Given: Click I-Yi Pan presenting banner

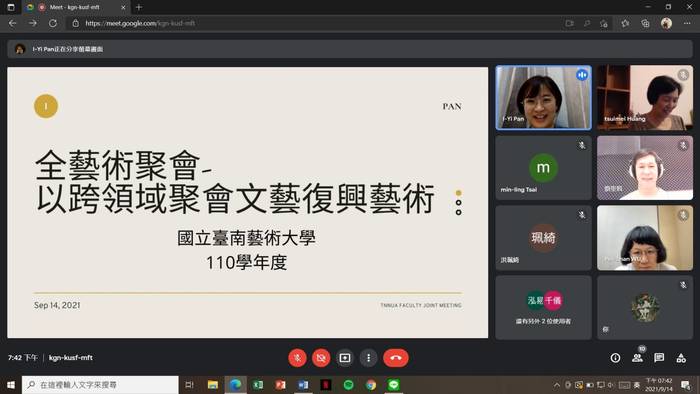Looking at the screenshot, I should click(350, 49).
